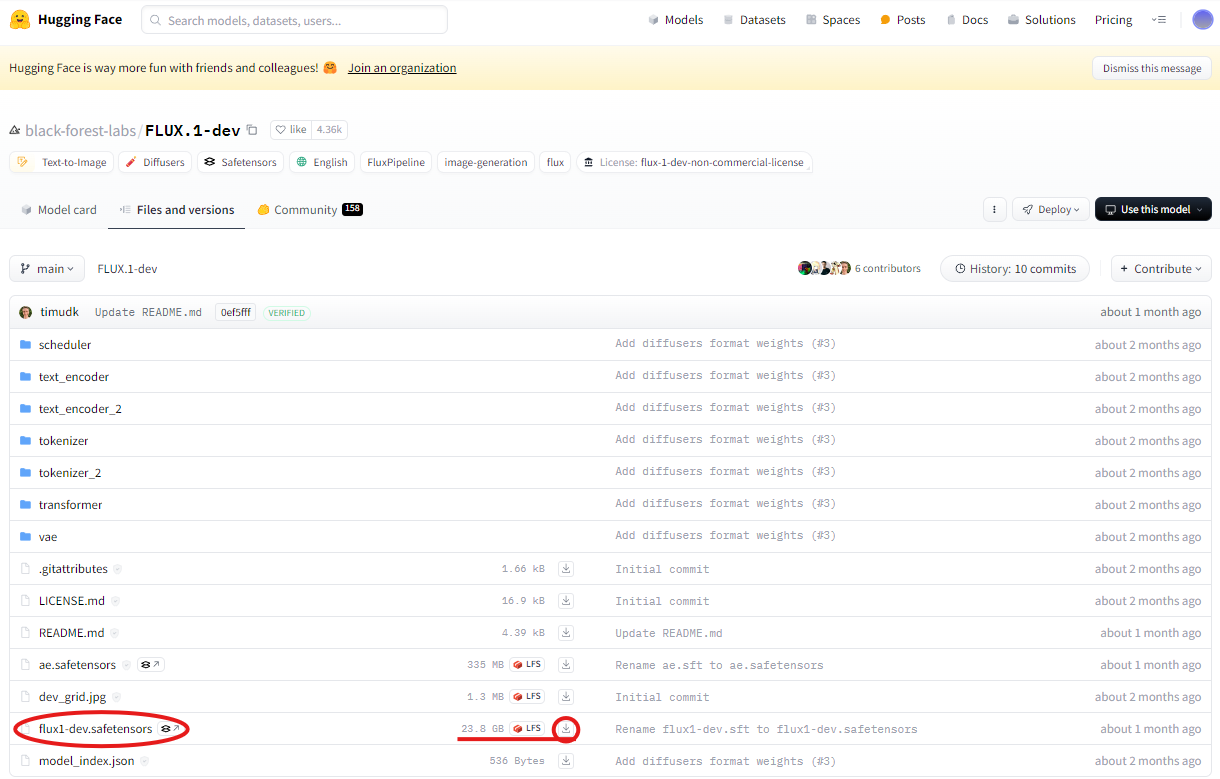Open History: 10 commits
The image size is (1220, 779).
point(1015,268)
